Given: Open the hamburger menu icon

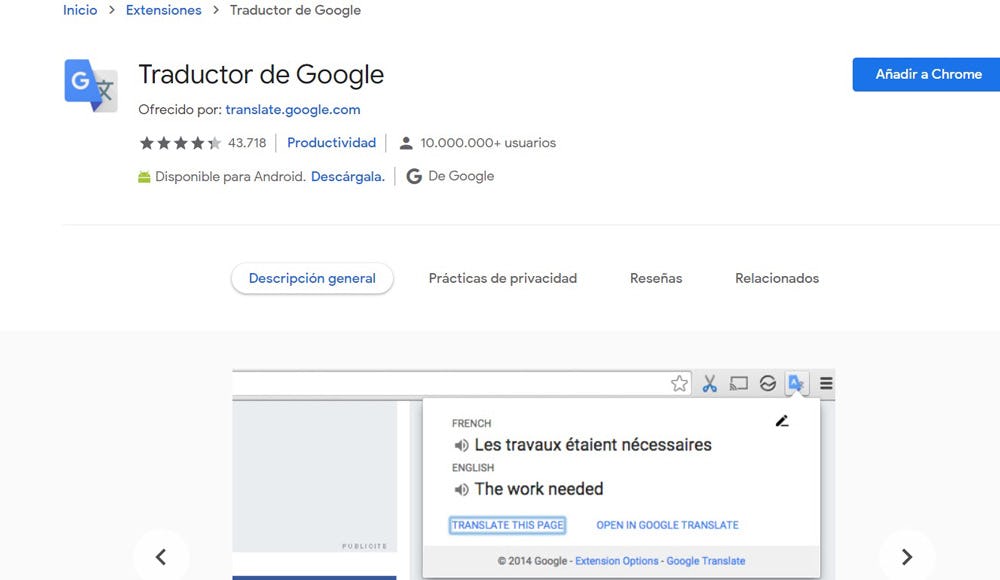Looking at the screenshot, I should (x=826, y=384).
